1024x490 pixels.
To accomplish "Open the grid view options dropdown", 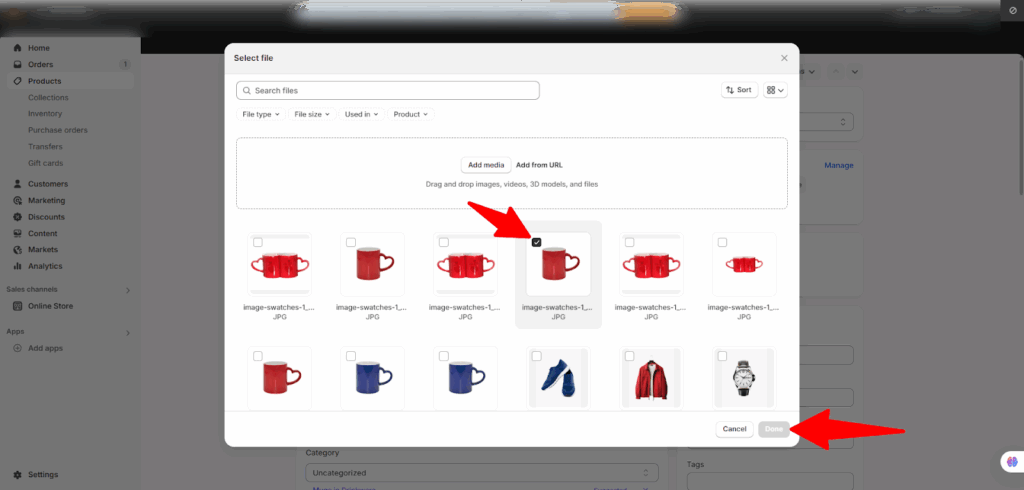I will pyautogui.click(x=775, y=90).
